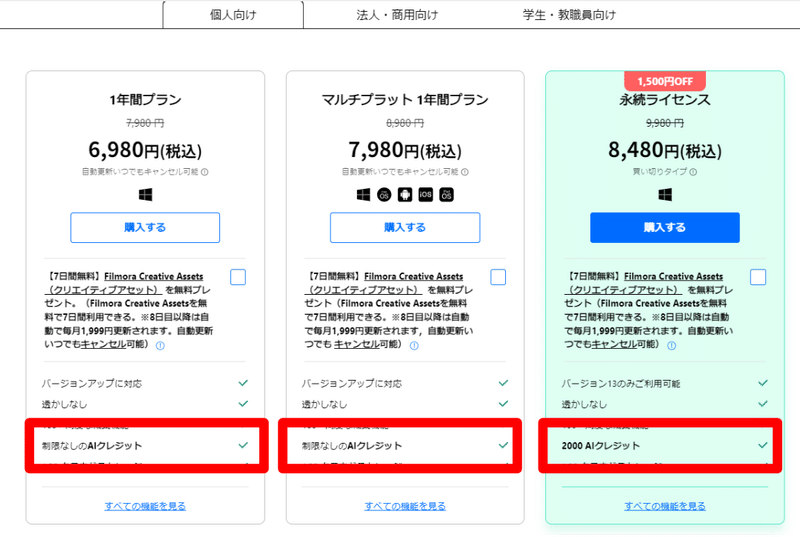The height and width of the screenshot is (537, 800).
Task: Open the Filmora Creative Assets link in 永続ライセンス
Action: coord(673,276)
